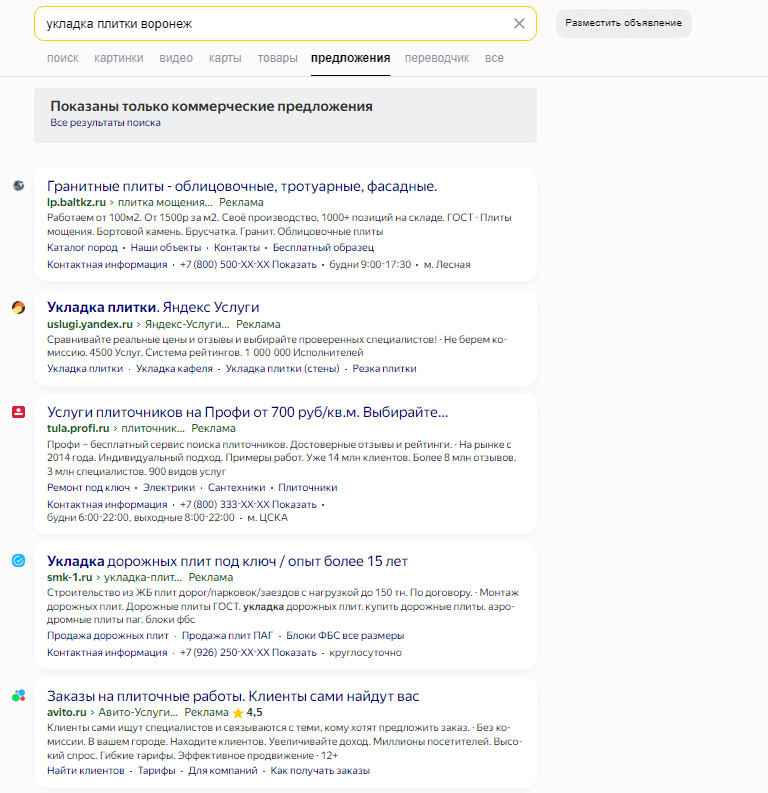Image resolution: width=768 pixels, height=793 pixels.
Task: Click the red Profi favicon
Action: (x=19, y=412)
